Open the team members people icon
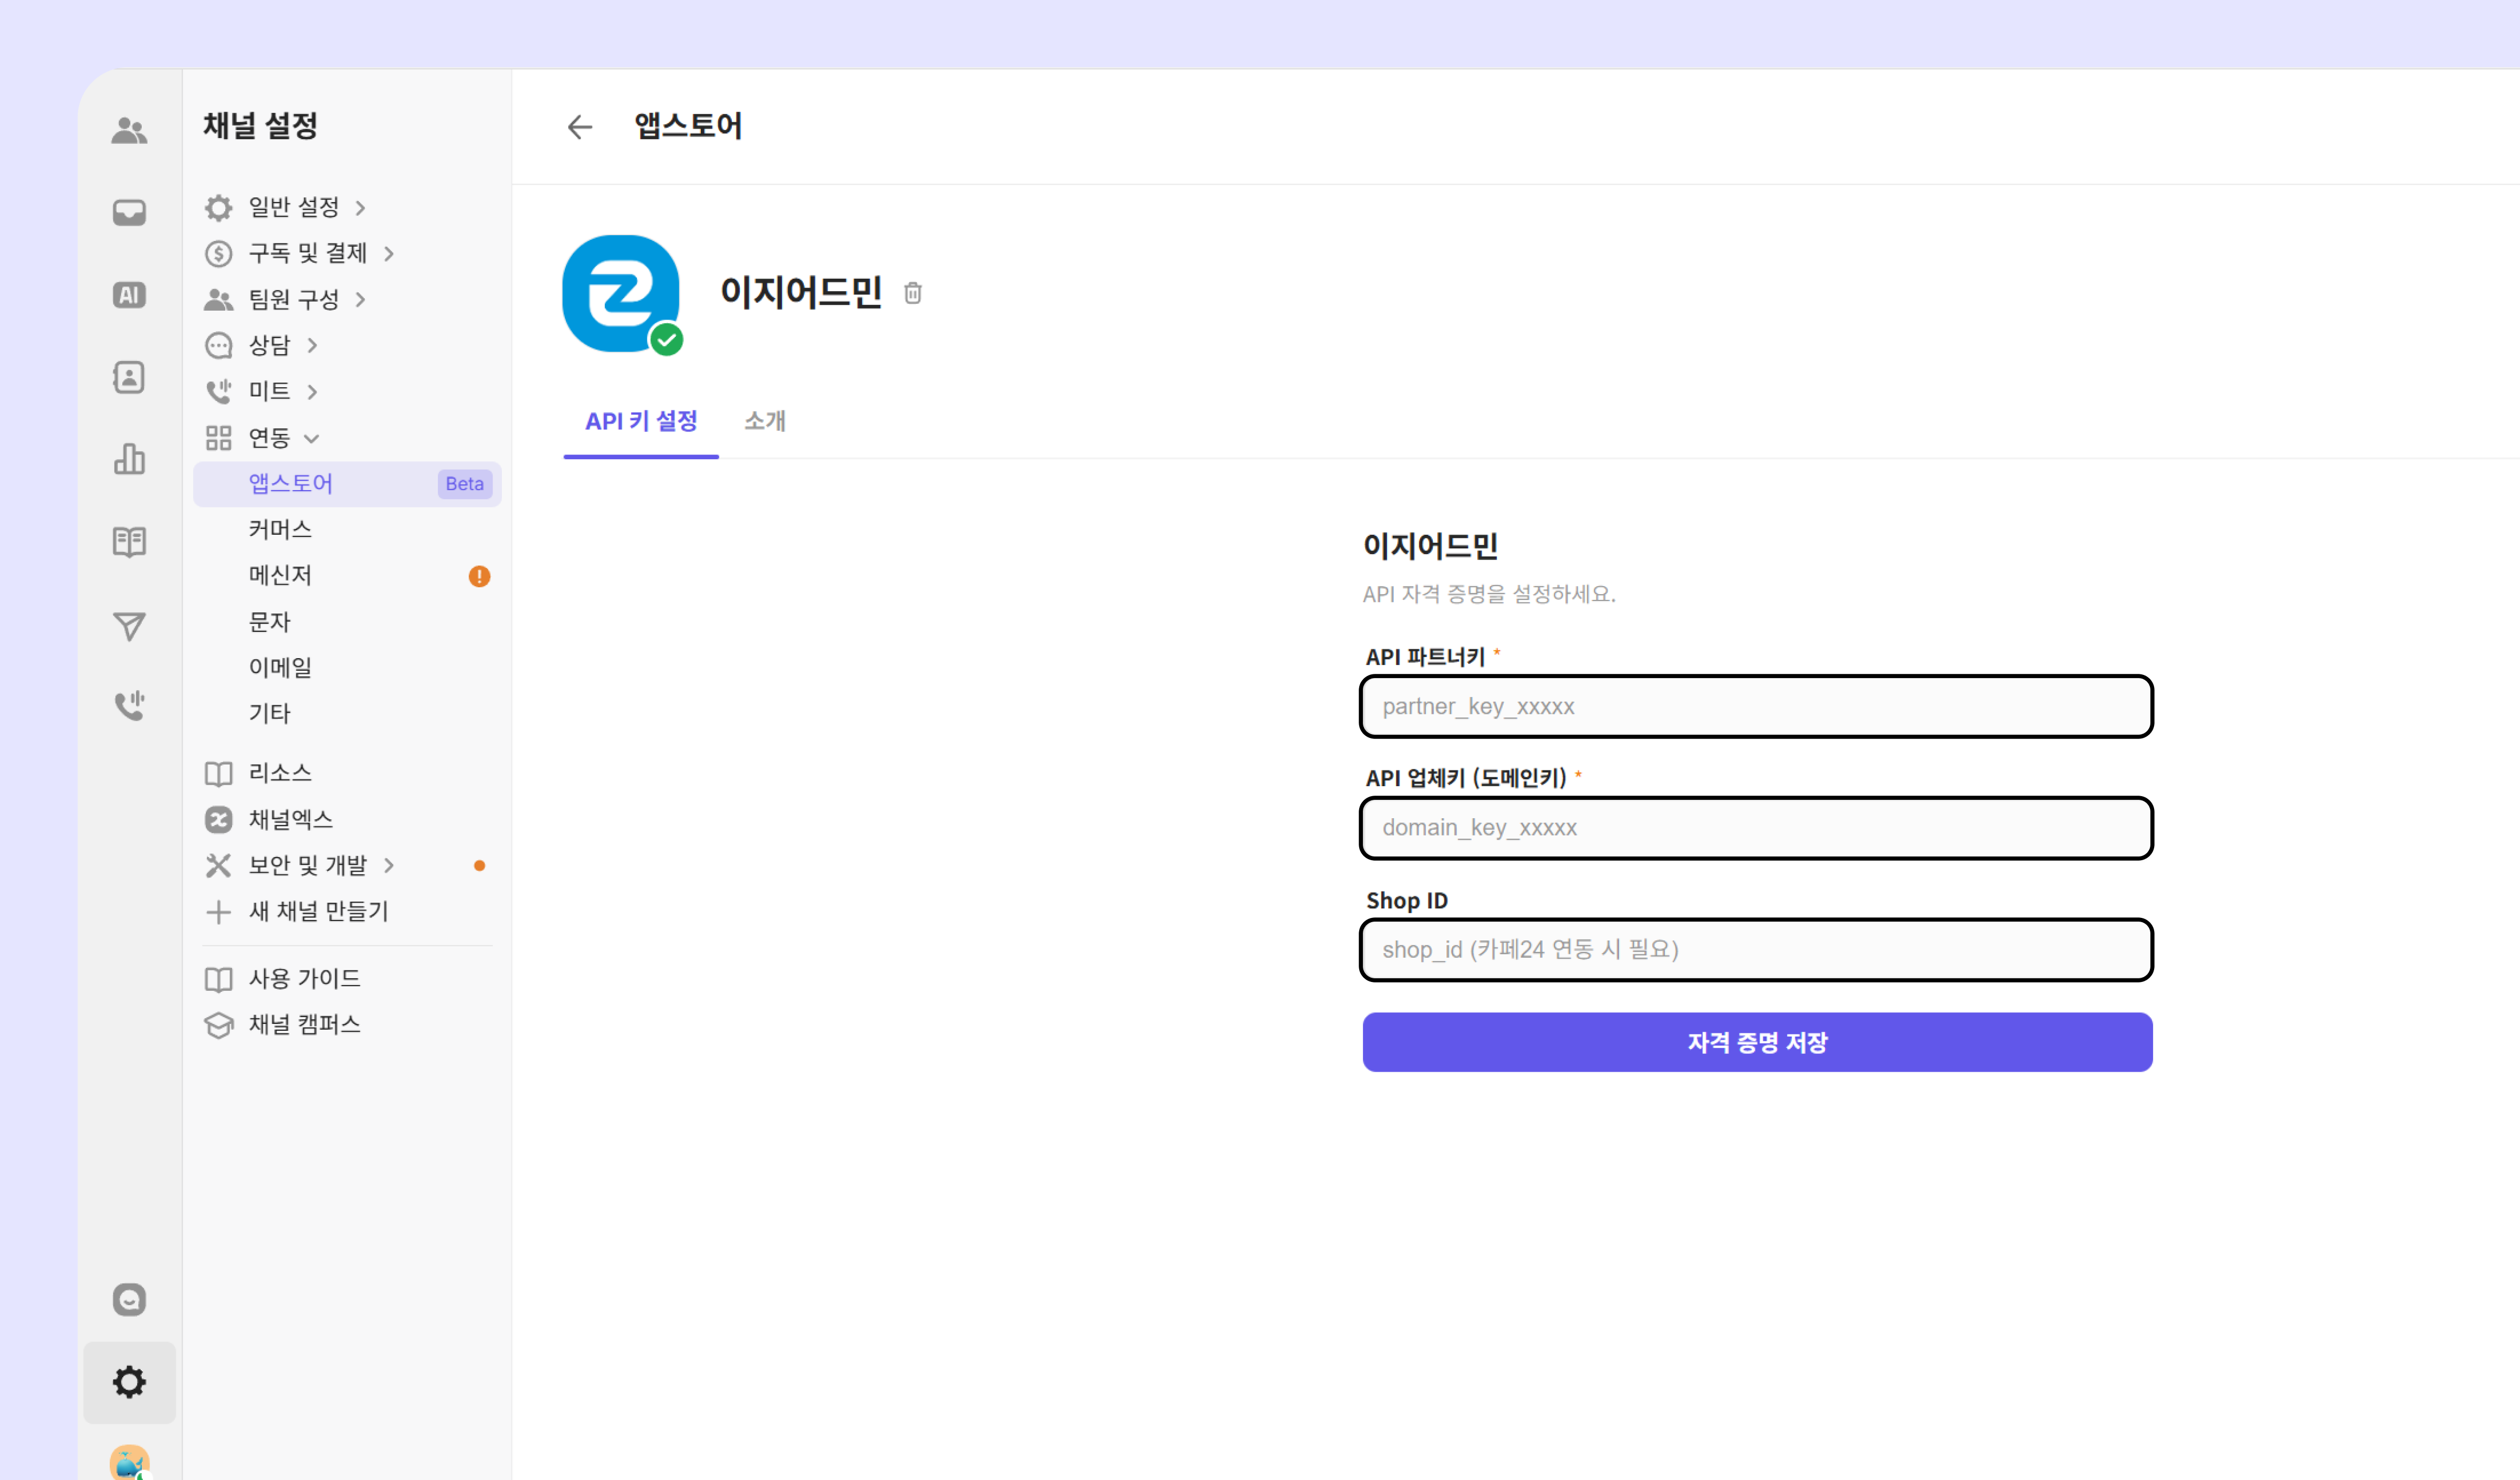This screenshot has width=2520, height=1480. pyautogui.click(x=129, y=130)
